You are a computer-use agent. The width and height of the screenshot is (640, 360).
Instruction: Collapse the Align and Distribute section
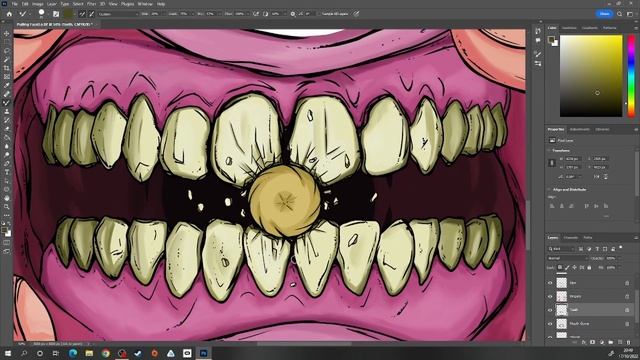coord(549,189)
